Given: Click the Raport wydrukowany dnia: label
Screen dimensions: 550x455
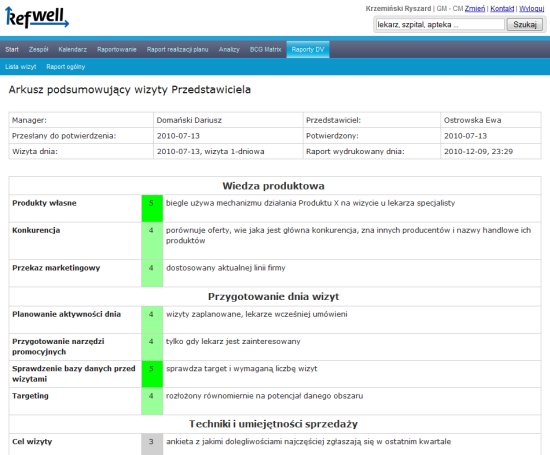Looking at the screenshot, I should pos(355,152).
